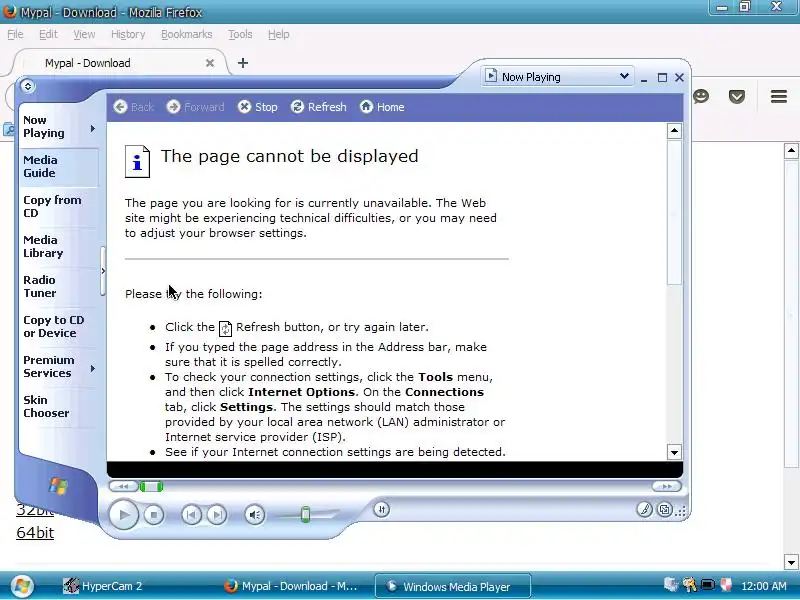Toggle the menu bar auto-hide button
Image resolution: width=800 pixels, height=600 pixels.
pos(28,86)
